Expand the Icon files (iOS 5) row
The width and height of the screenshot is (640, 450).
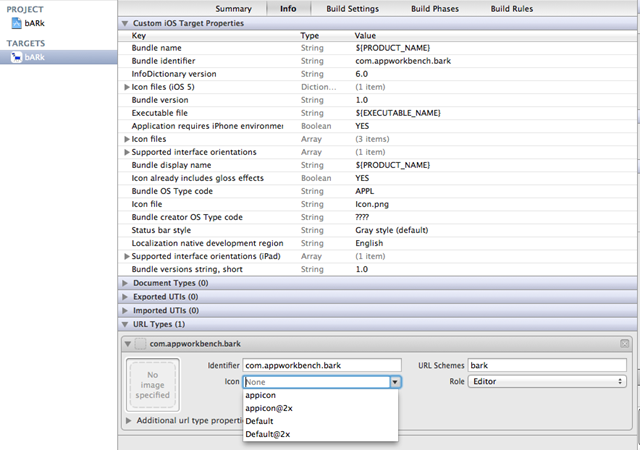click(126, 87)
